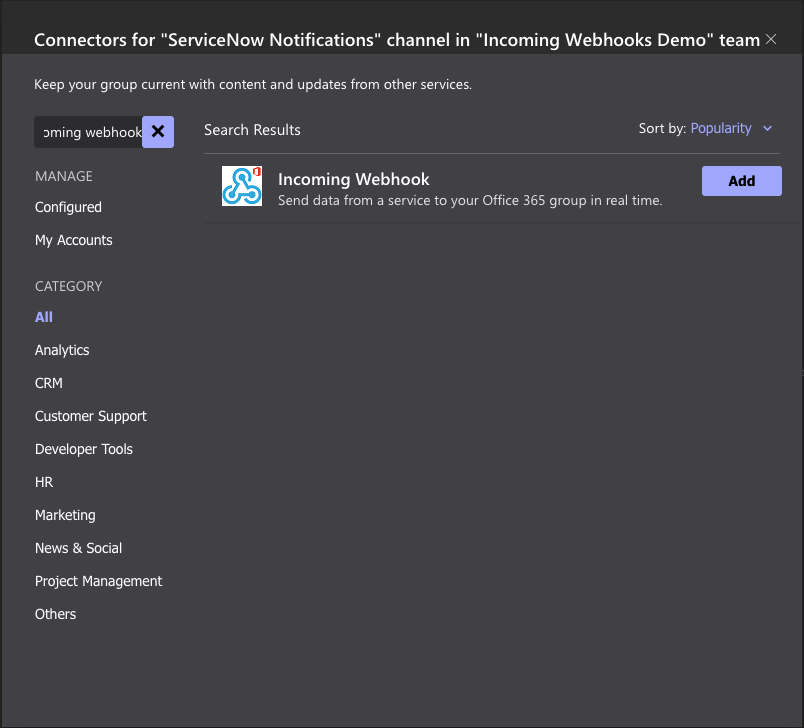Close the Connectors dialog
This screenshot has height=728, width=804.
tap(770, 40)
